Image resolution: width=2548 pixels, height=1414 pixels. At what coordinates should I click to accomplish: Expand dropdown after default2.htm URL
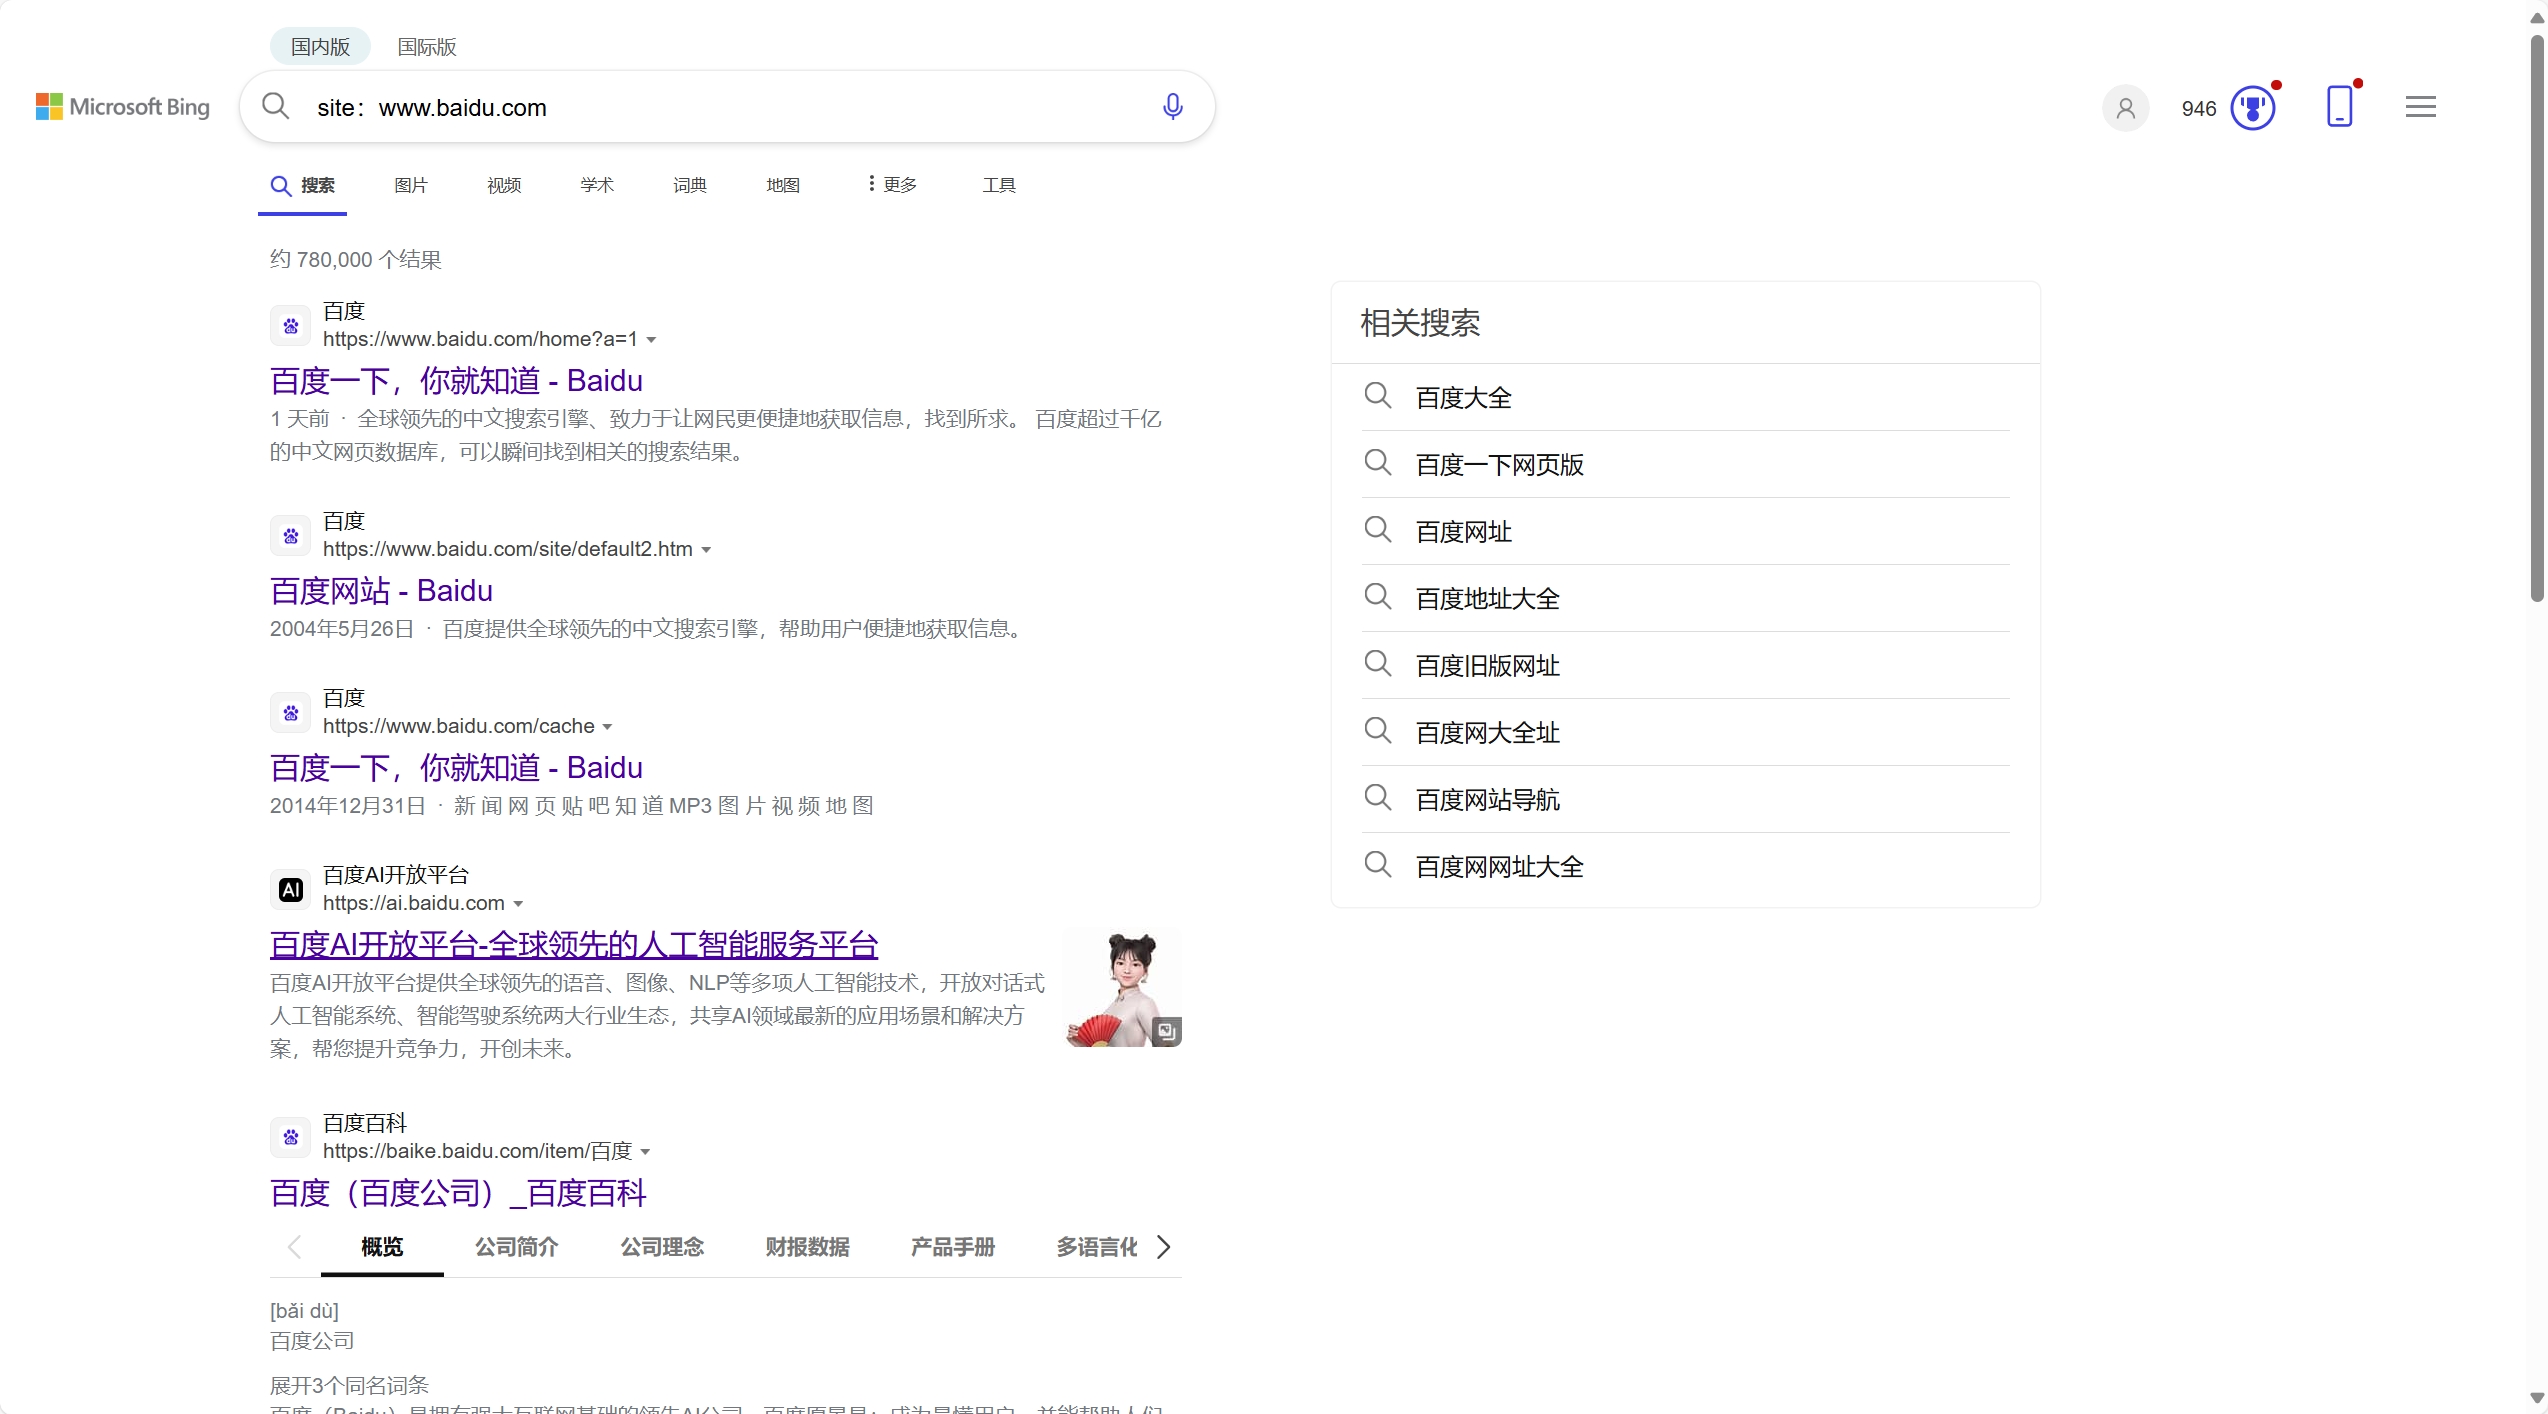click(706, 550)
